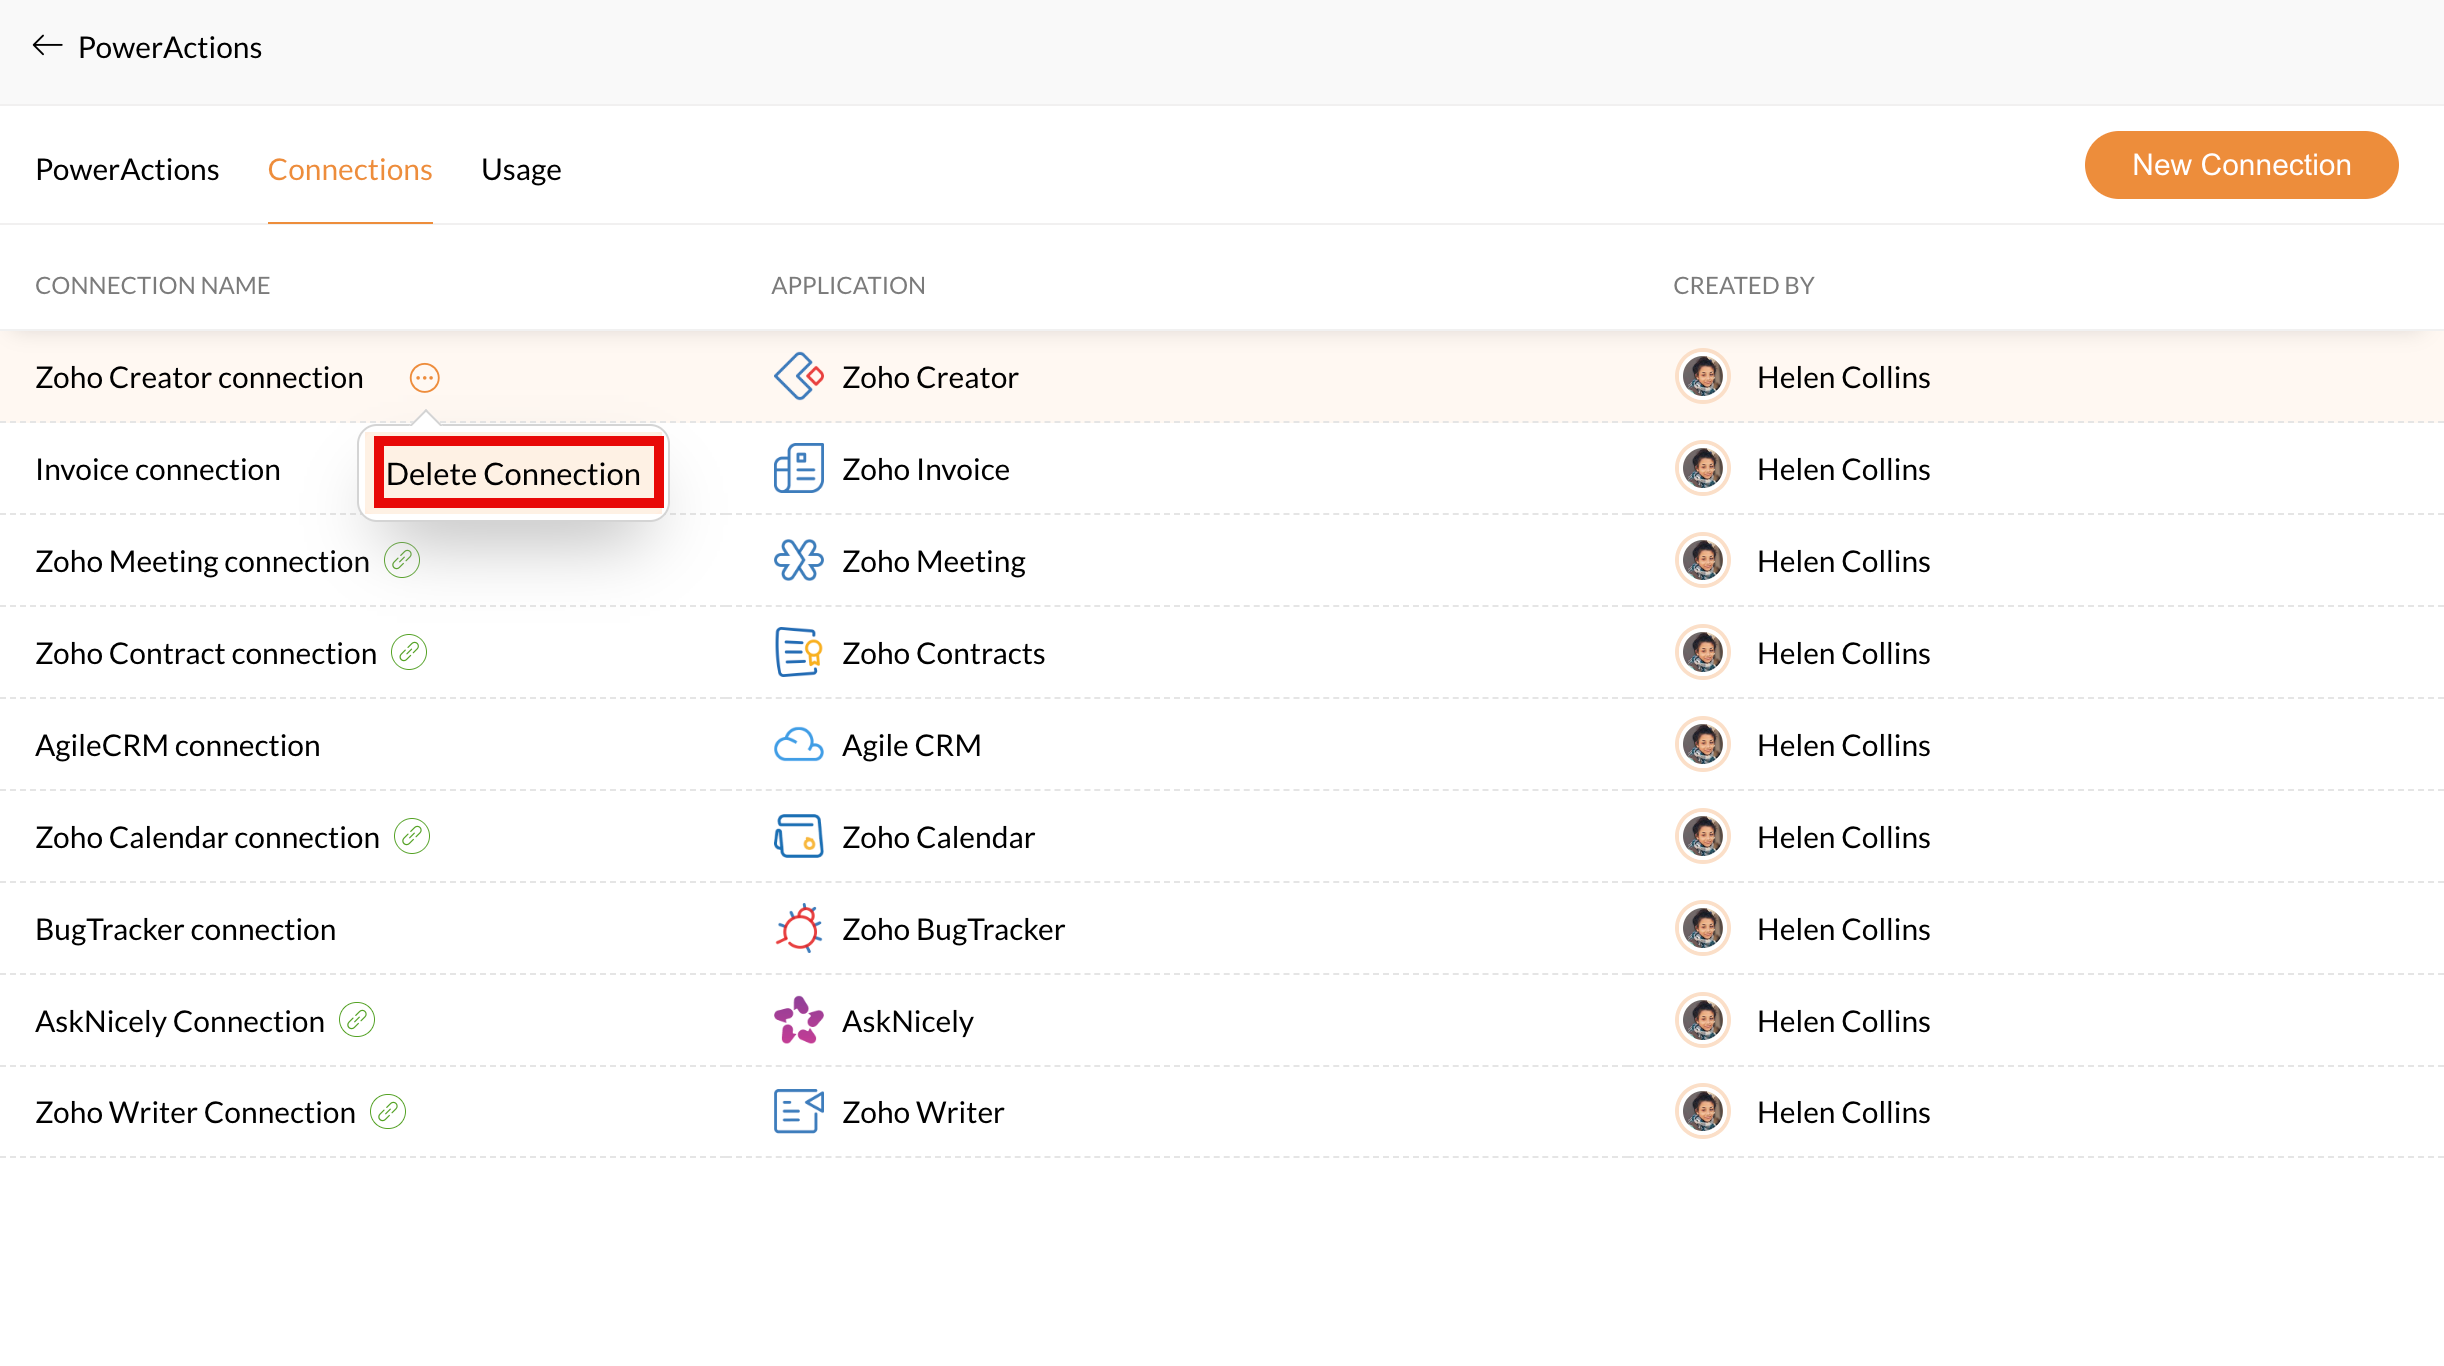The width and height of the screenshot is (2444, 1366).
Task: Open the Connections tab
Action: click(350, 169)
